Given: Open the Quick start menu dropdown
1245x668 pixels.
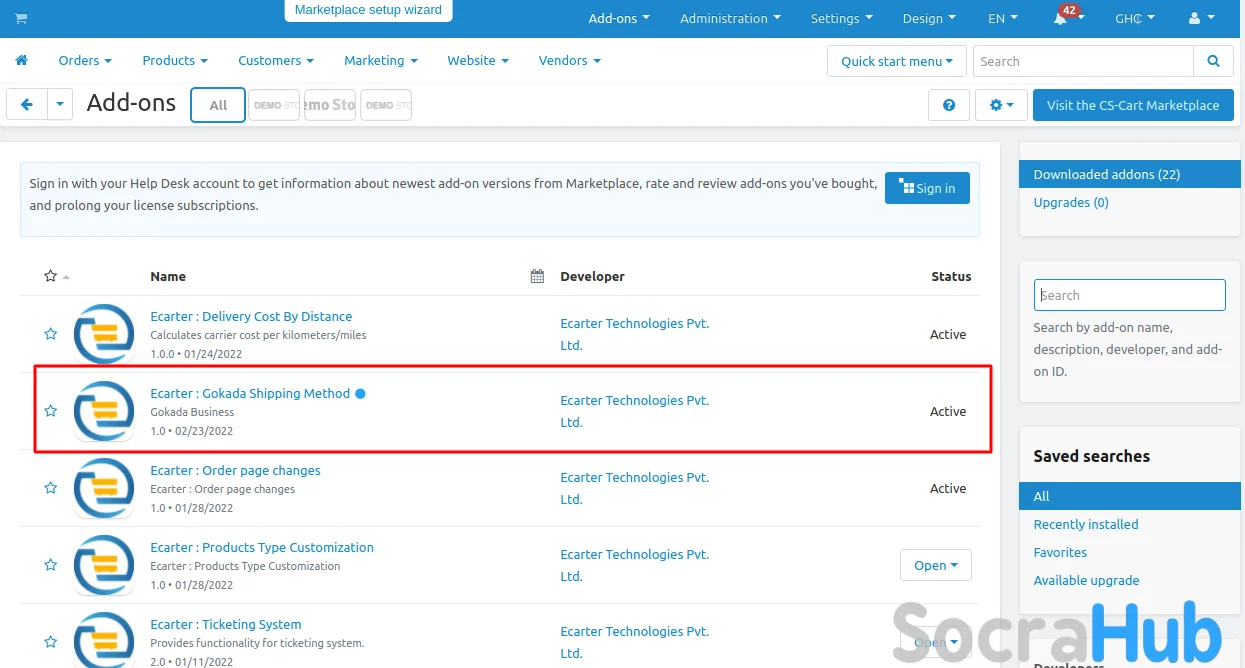Looking at the screenshot, I should click(x=896, y=61).
